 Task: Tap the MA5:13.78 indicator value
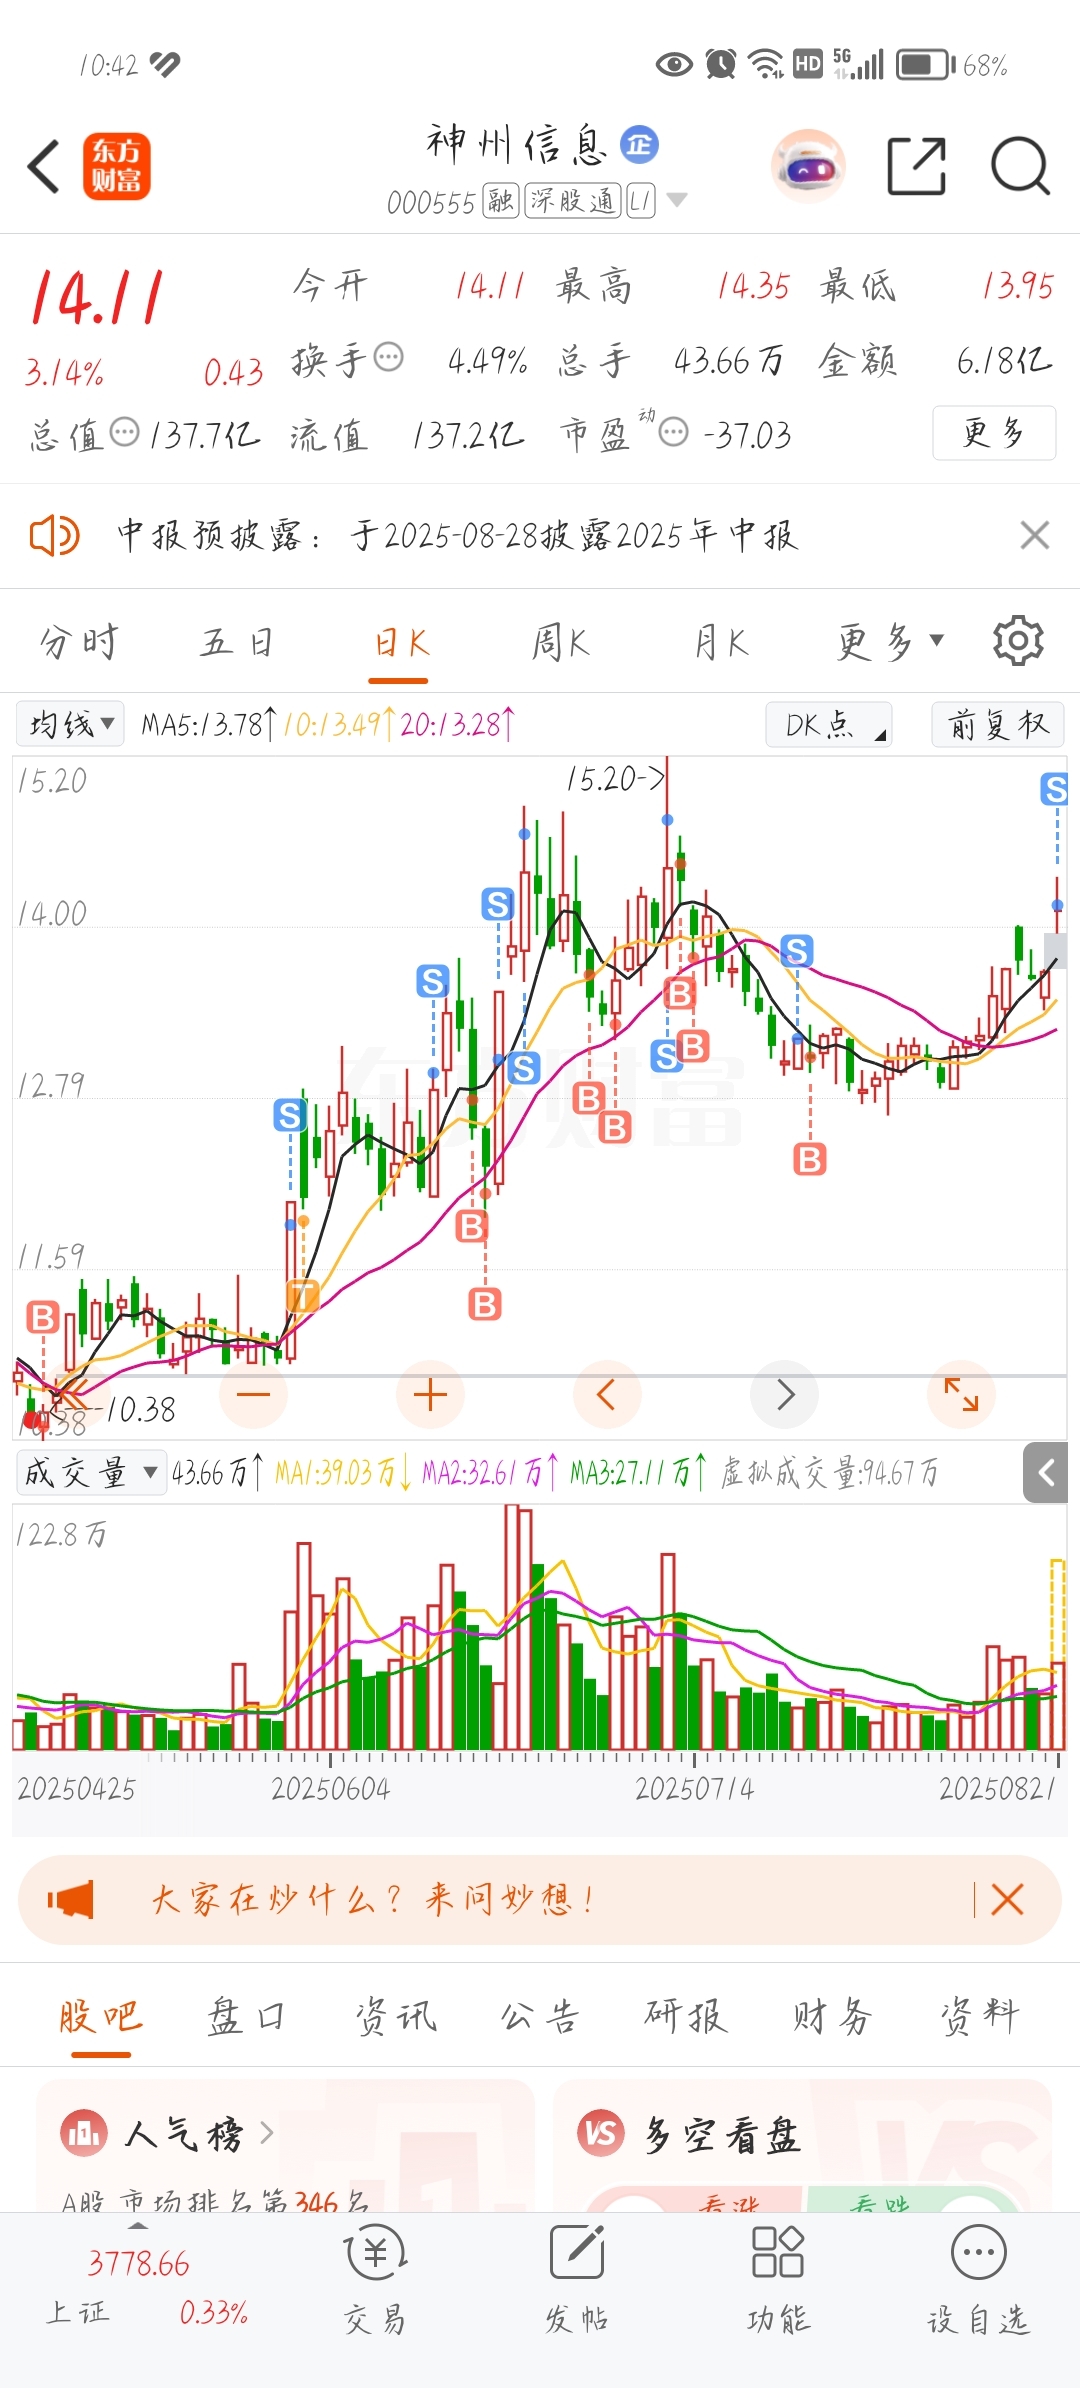pos(208,723)
